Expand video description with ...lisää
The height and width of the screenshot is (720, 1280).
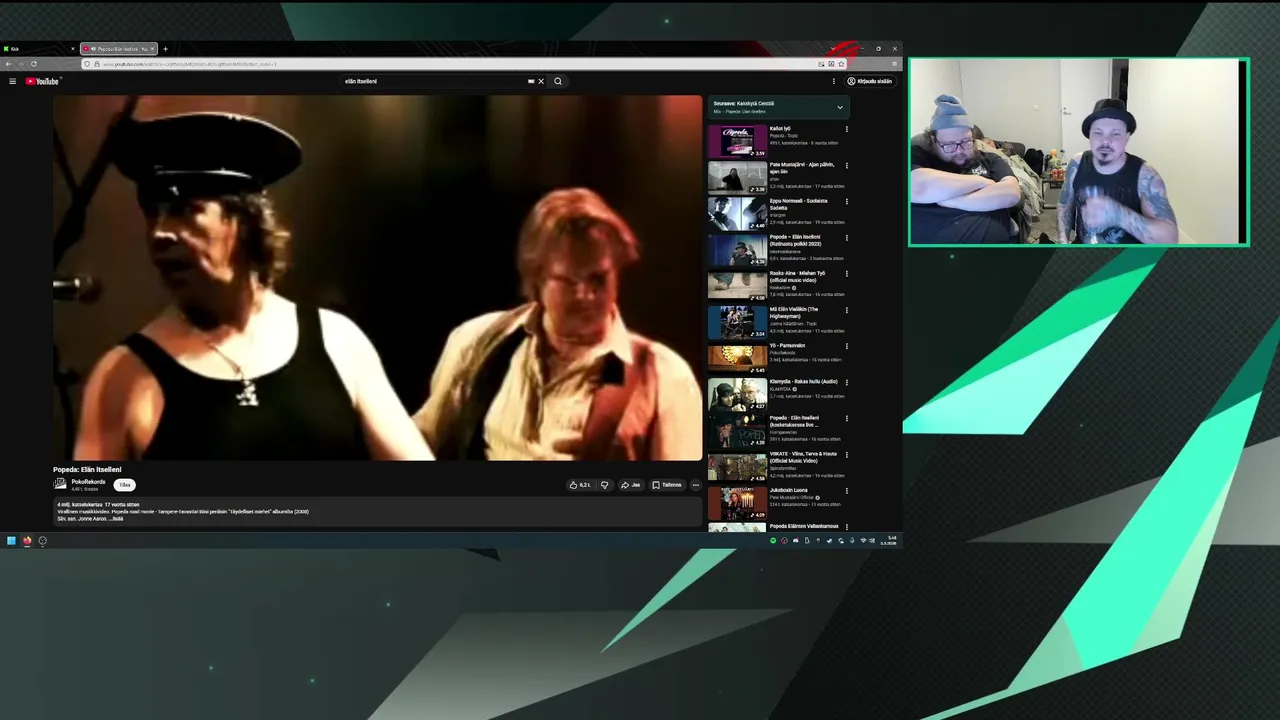(115, 518)
